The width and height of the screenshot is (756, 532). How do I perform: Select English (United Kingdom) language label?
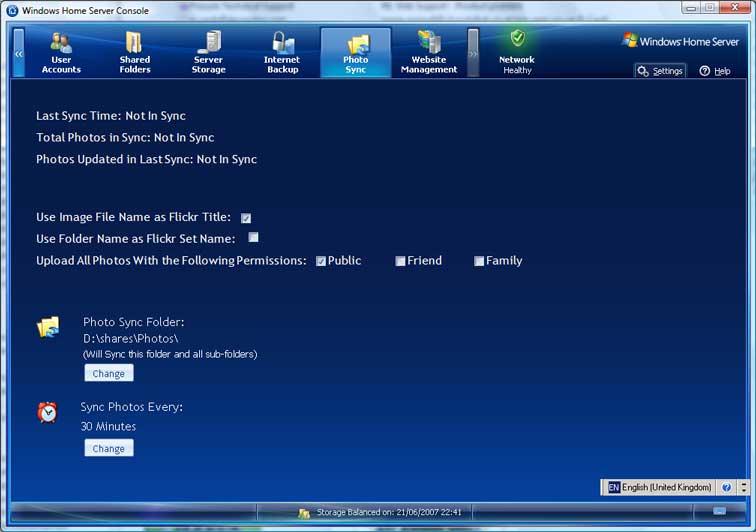coord(666,488)
